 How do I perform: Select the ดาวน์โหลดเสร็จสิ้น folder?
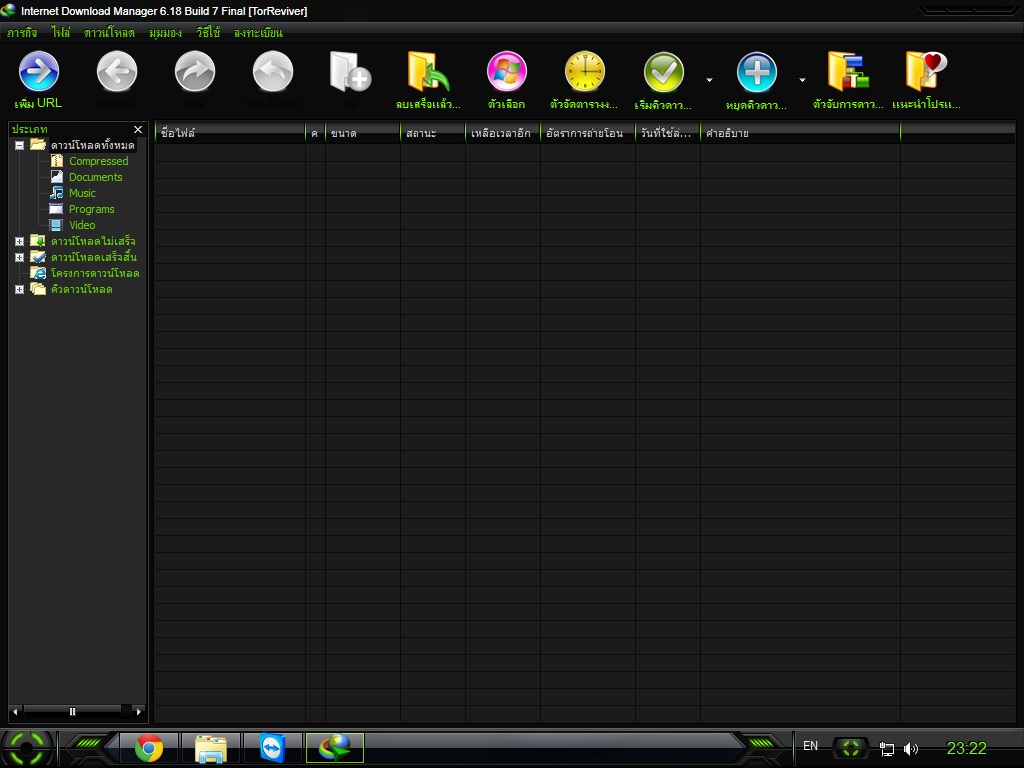(x=94, y=257)
